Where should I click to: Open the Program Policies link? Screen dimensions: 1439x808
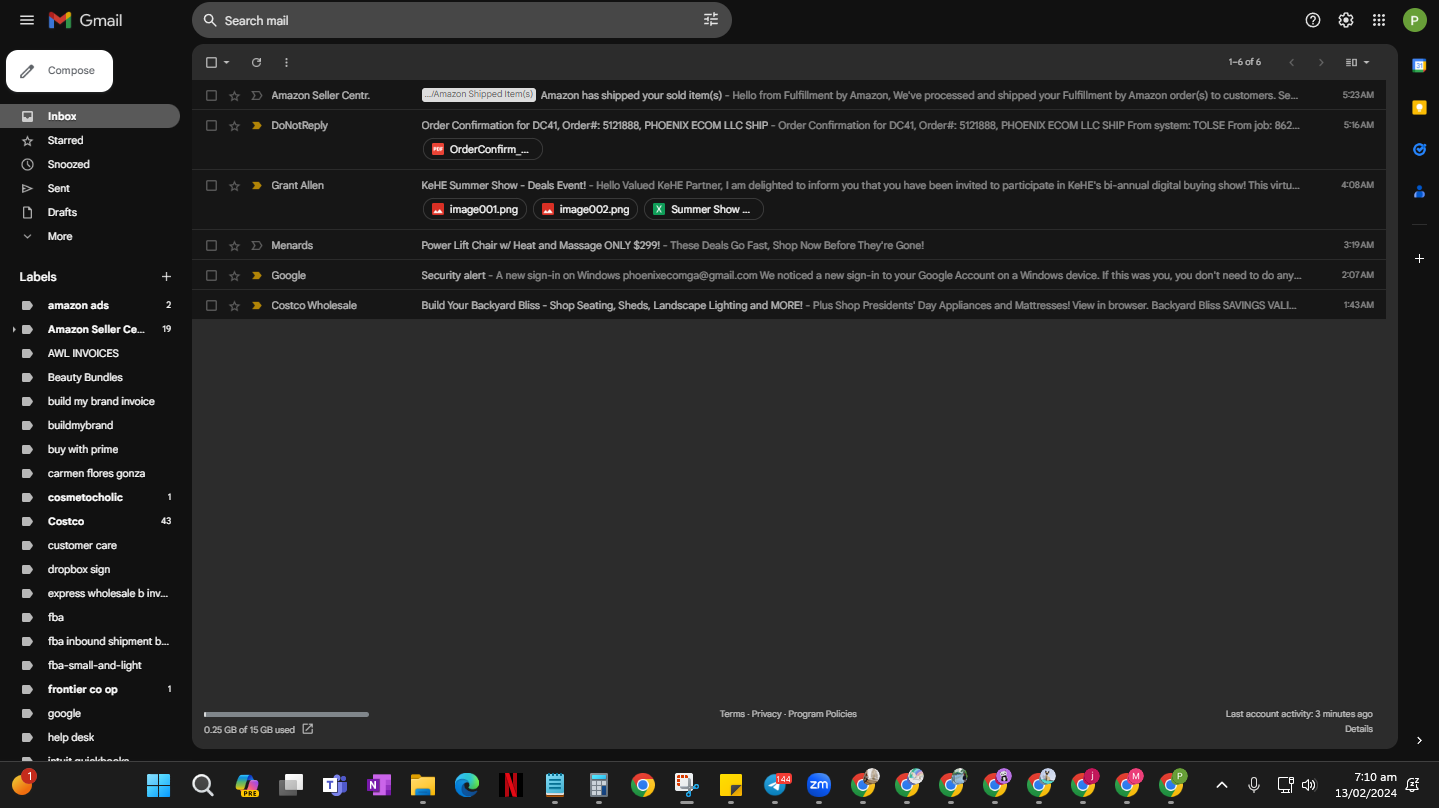click(x=822, y=714)
